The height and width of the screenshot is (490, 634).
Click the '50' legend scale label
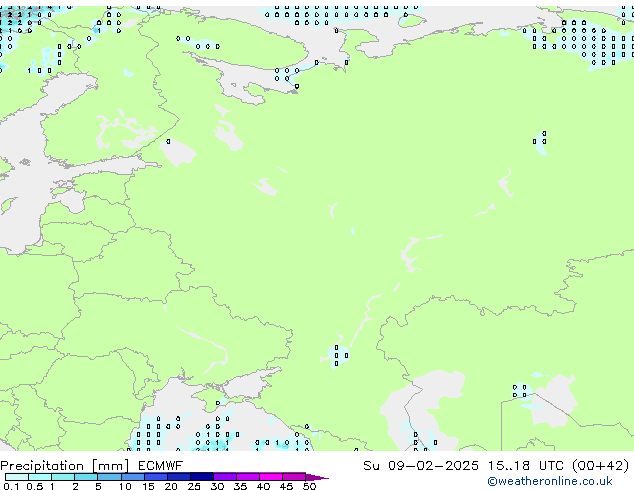(x=310, y=486)
